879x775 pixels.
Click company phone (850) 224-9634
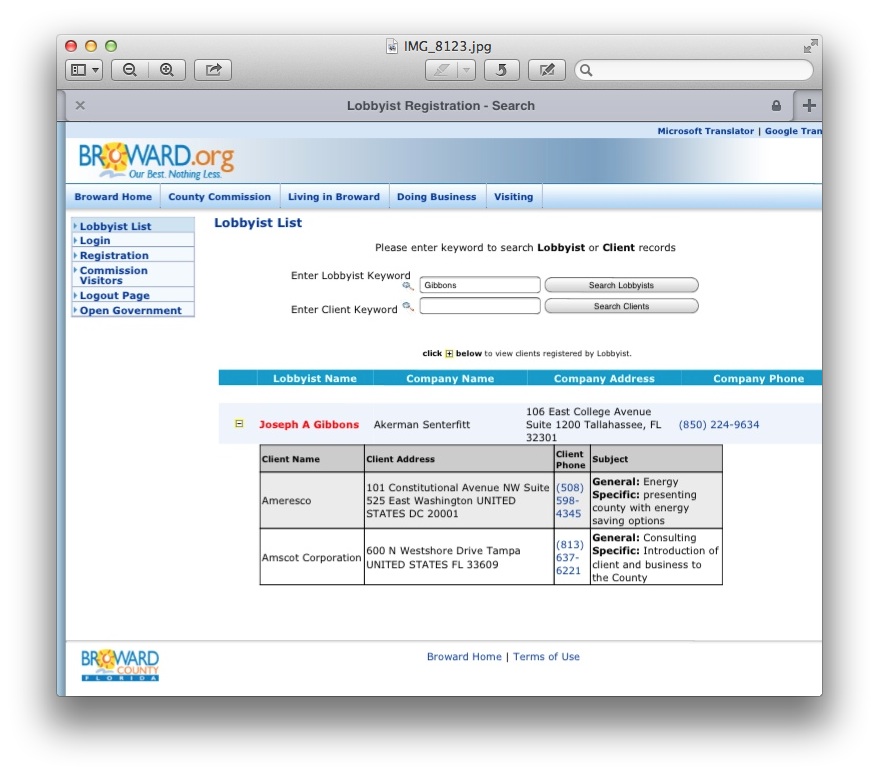(x=719, y=425)
